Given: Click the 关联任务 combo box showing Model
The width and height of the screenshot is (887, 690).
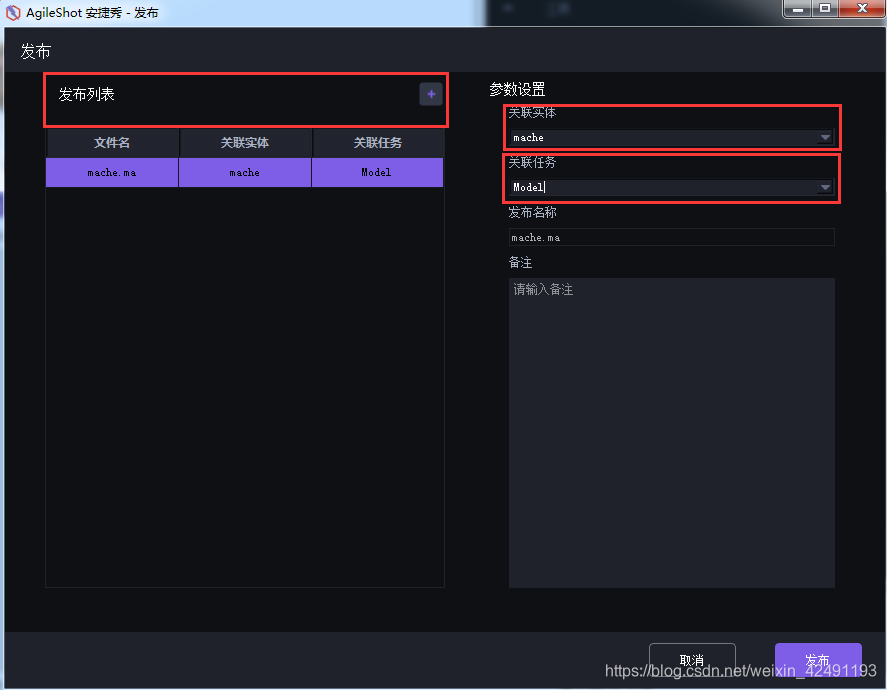Looking at the screenshot, I should click(671, 187).
